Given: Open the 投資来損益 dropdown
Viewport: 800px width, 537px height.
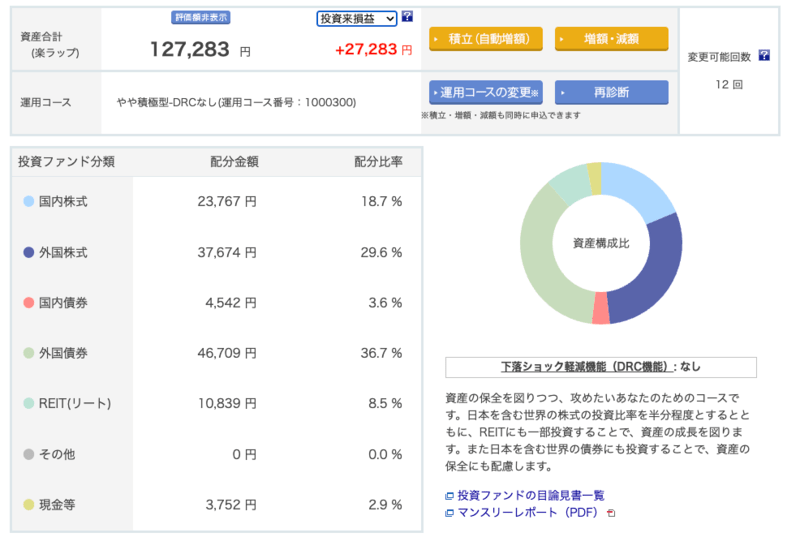Looking at the screenshot, I should 357,19.
